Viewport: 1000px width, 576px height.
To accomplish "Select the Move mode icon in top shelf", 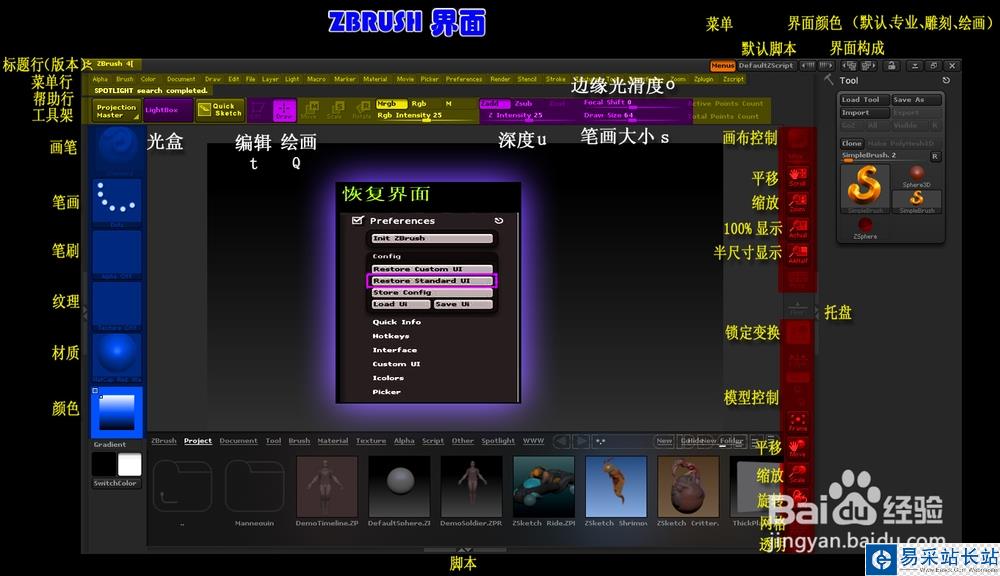I will pos(310,110).
